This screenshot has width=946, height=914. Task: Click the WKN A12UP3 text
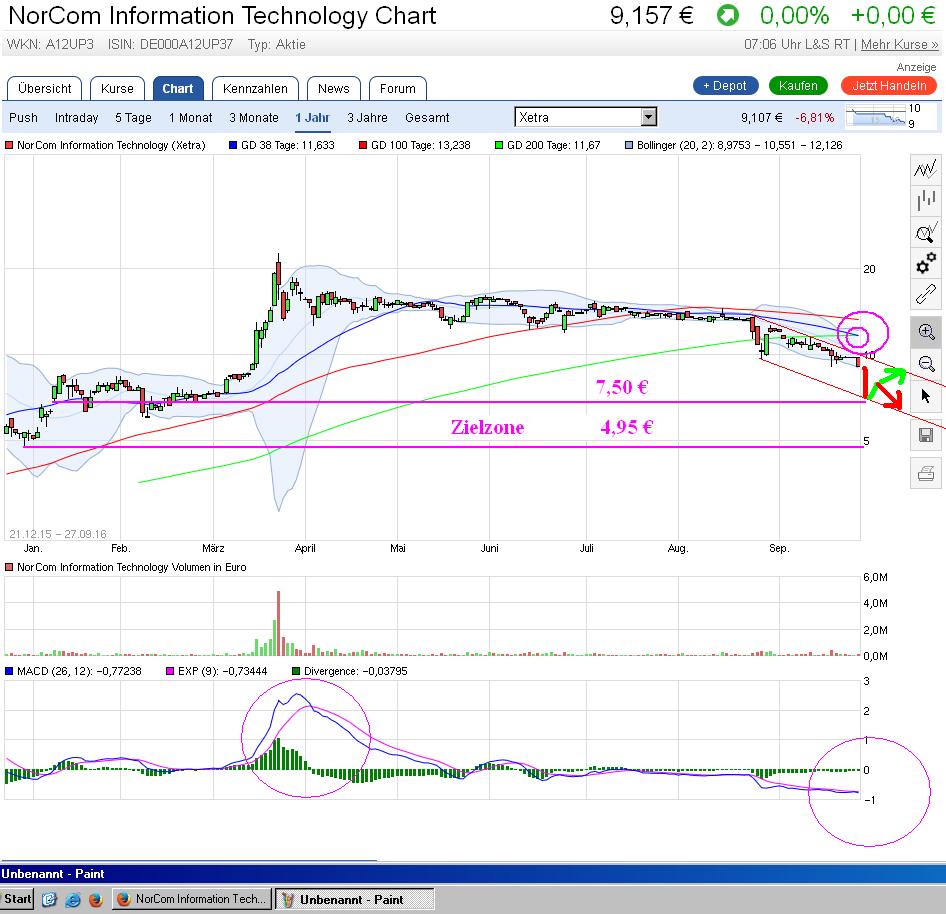[x=51, y=45]
